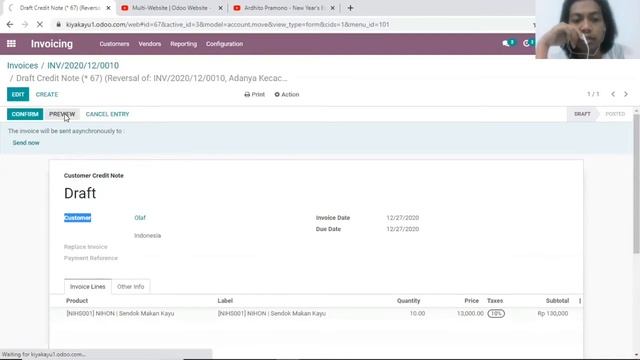Click the browser address bar URL

(x=228, y=24)
